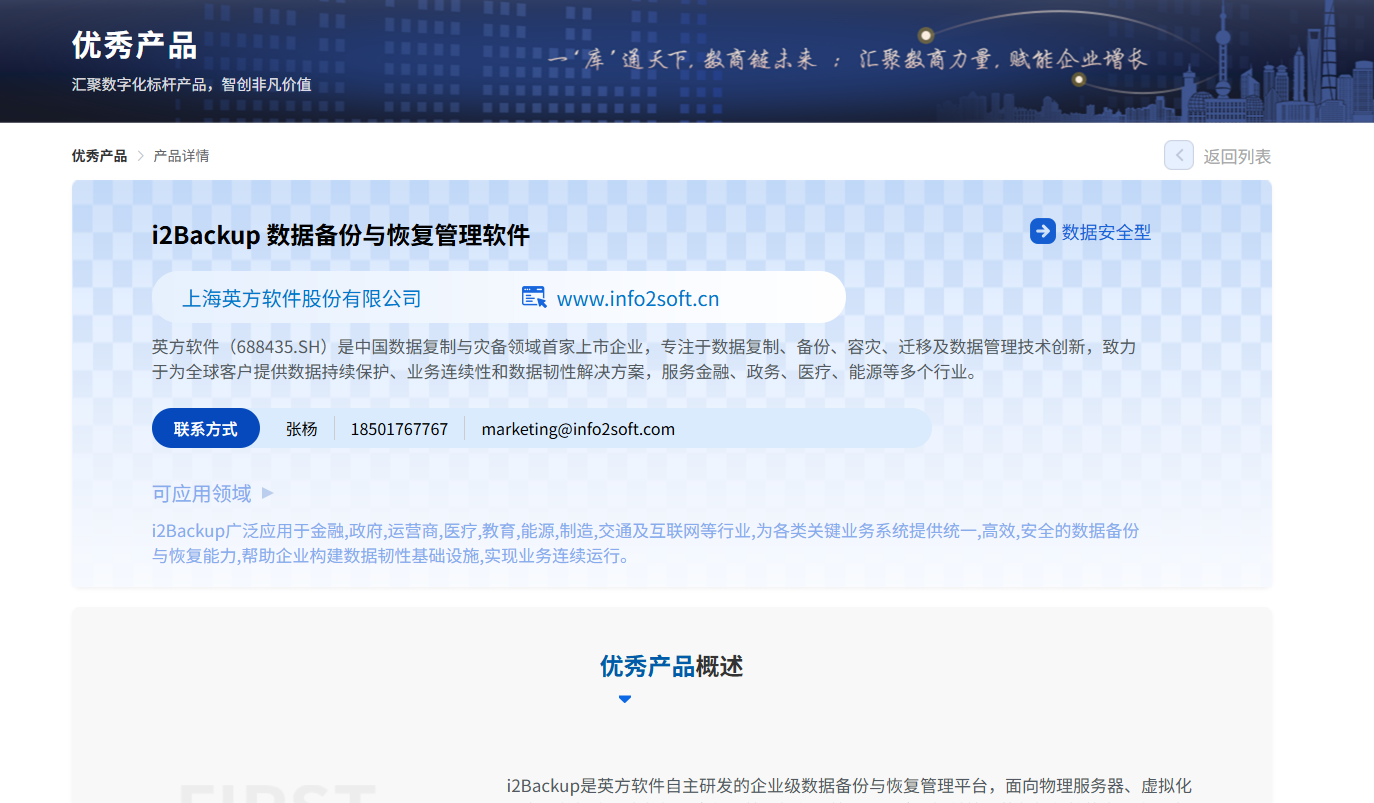This screenshot has height=803, width=1374.
Task: Click the phone number 18501767767
Action: (399, 429)
